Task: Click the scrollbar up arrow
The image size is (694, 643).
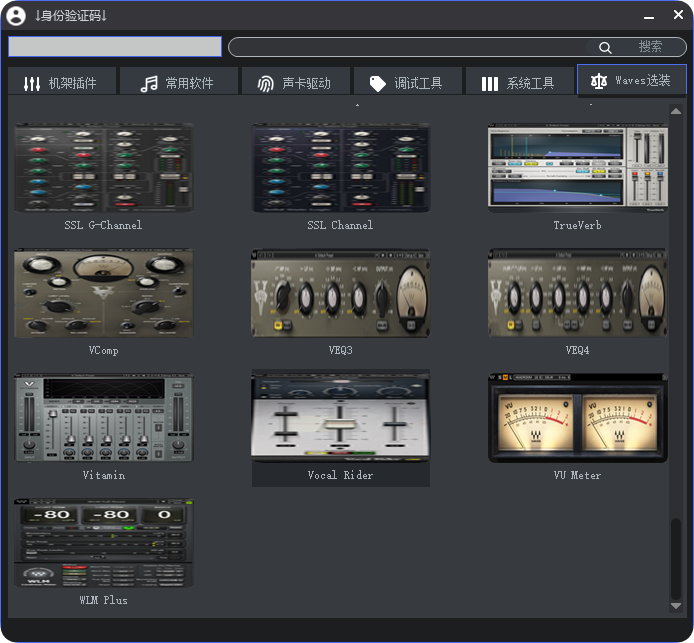Action: (x=676, y=111)
